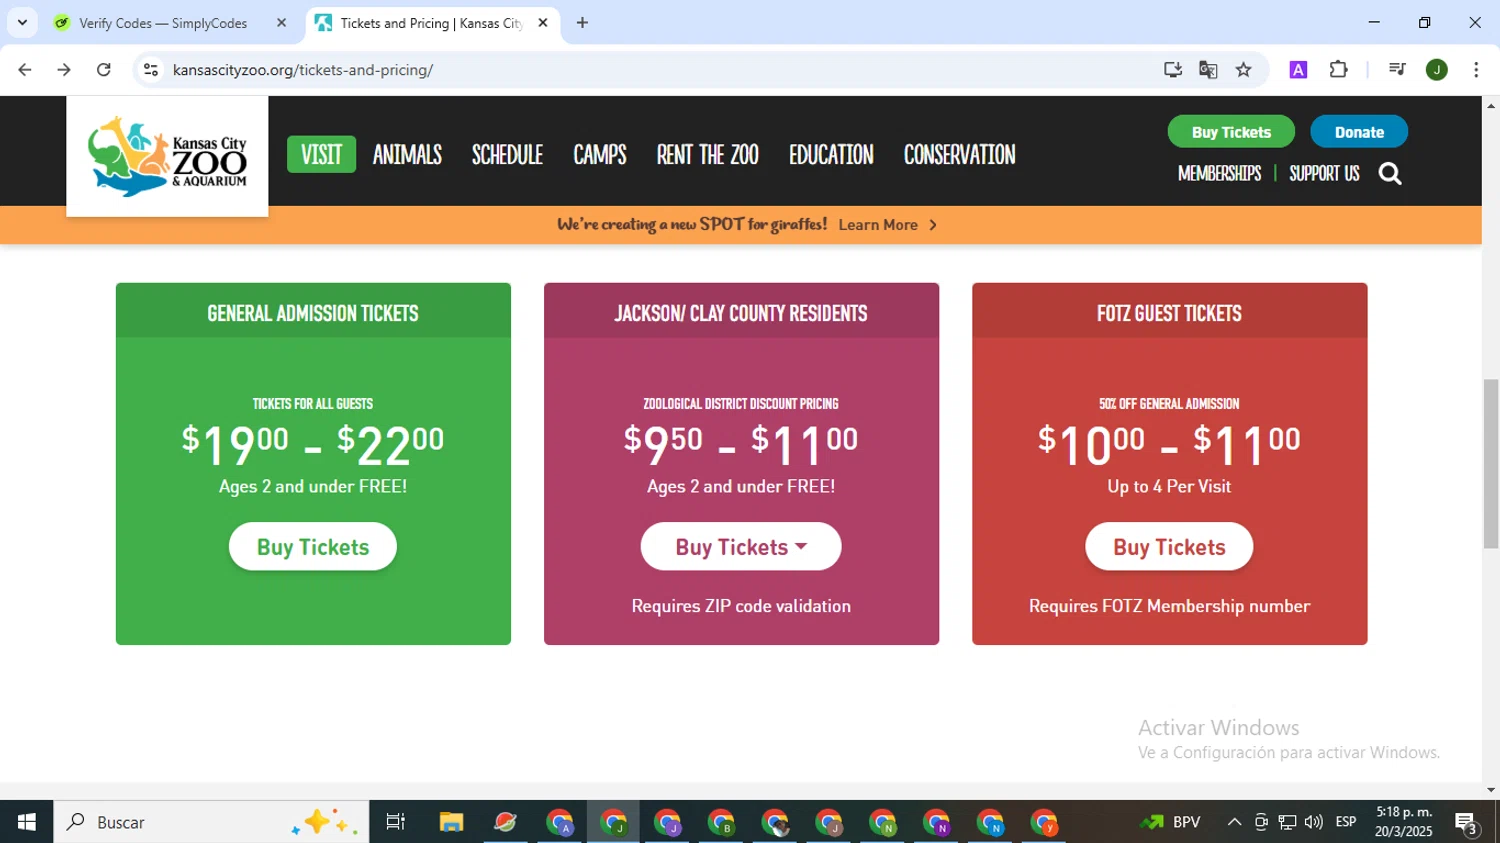Open Task View in the taskbar

click(x=396, y=822)
